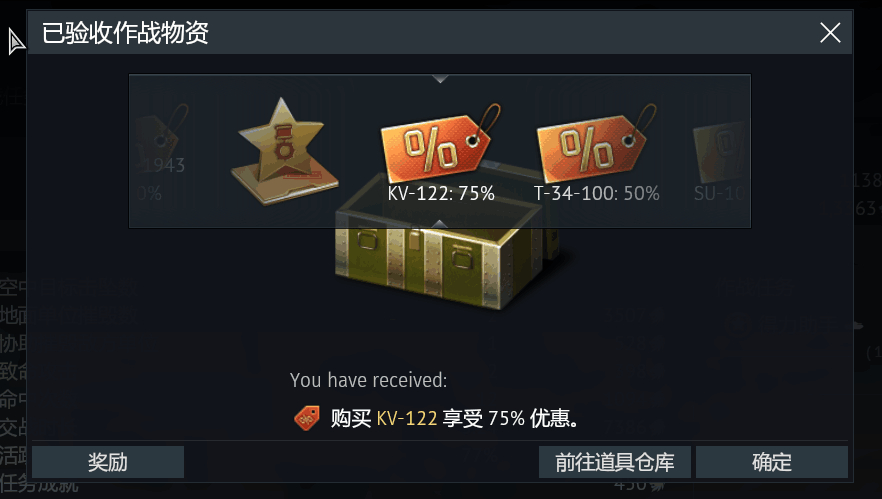Click the 已验收作战物资 title bar text
Screen dimensions: 882x499
click(125, 33)
